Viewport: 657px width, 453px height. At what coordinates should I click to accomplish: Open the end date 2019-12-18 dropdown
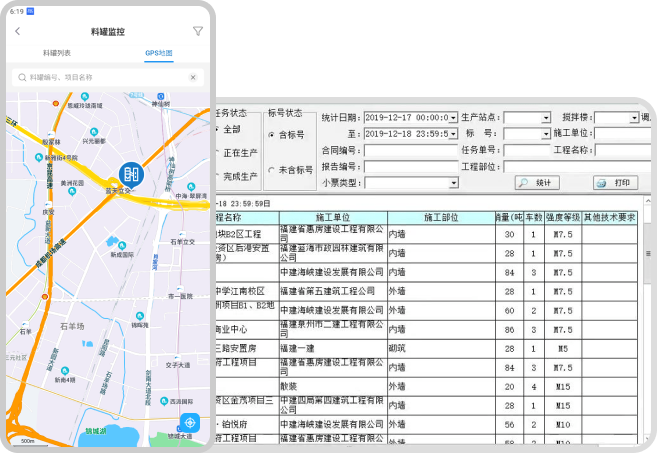point(453,134)
